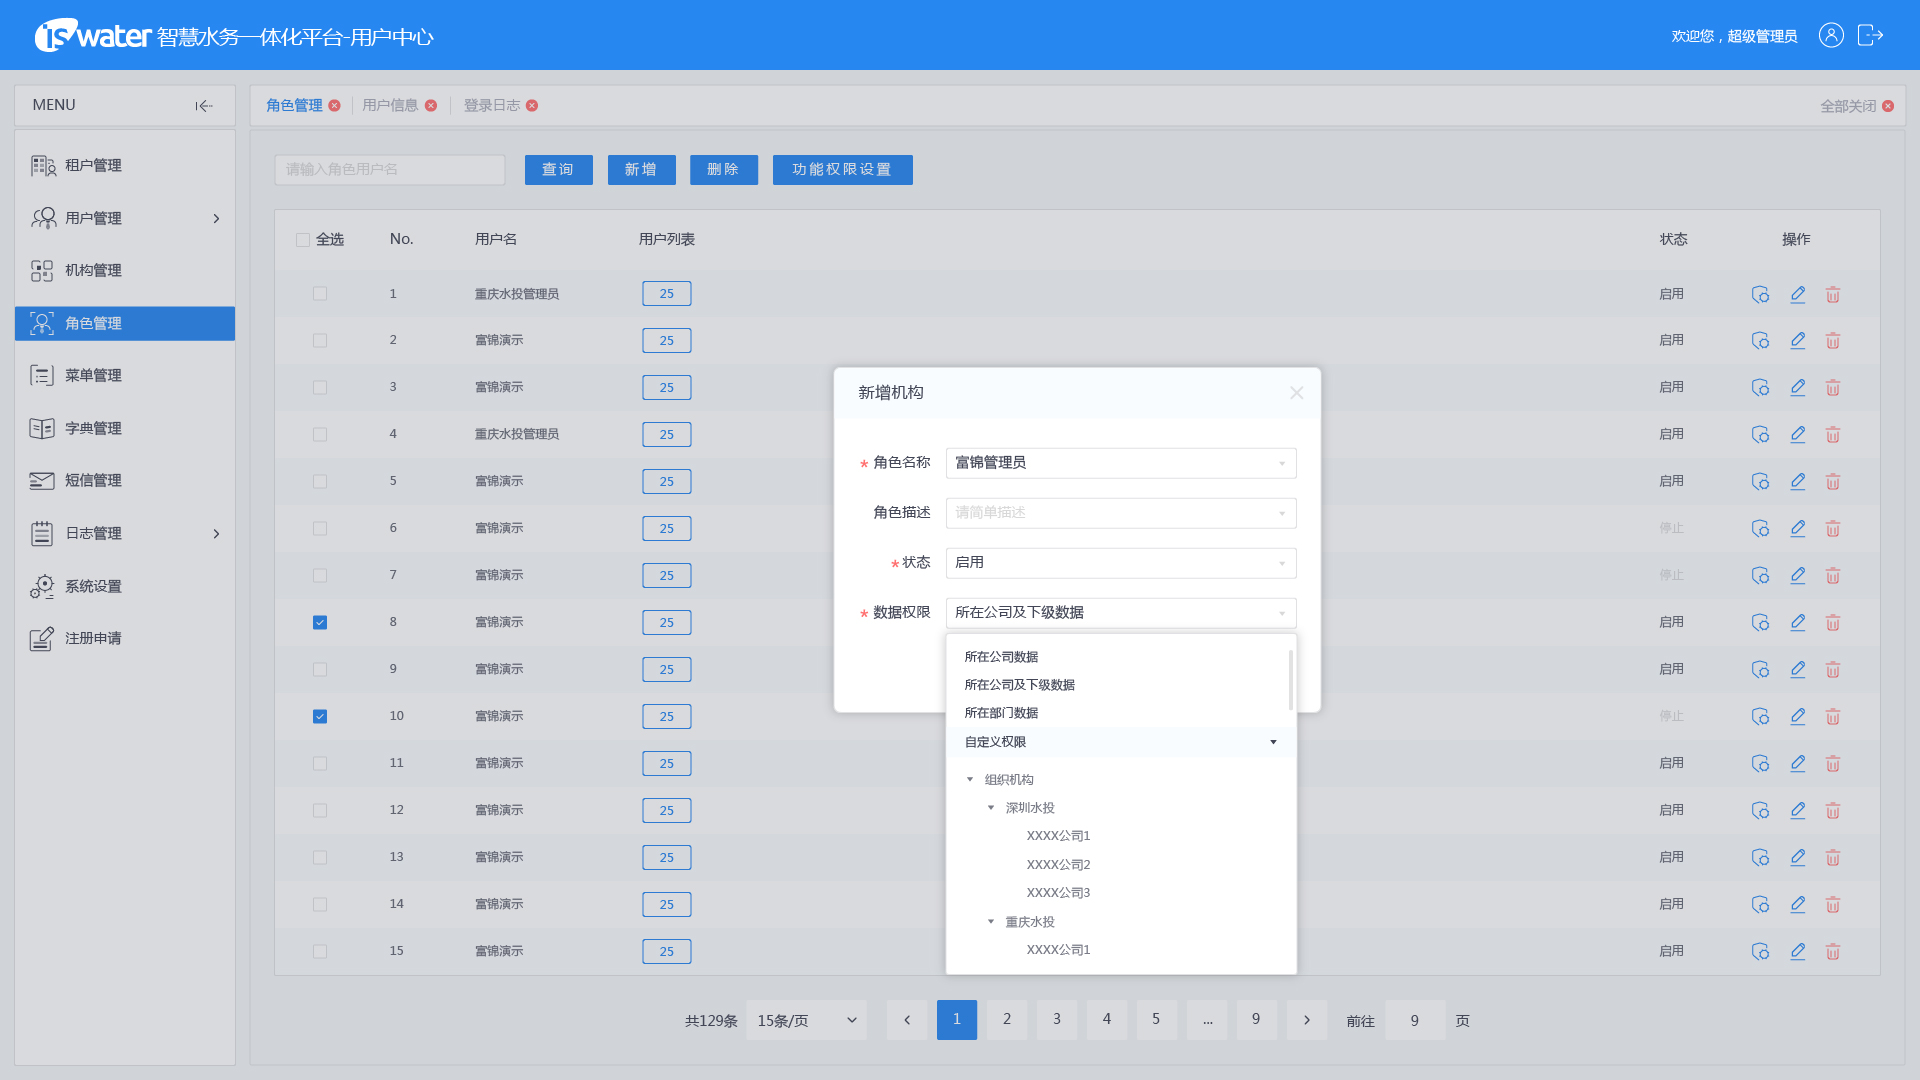Open row 1 user list count 25
Image resolution: width=1920 pixels, height=1080 pixels.
(x=667, y=294)
